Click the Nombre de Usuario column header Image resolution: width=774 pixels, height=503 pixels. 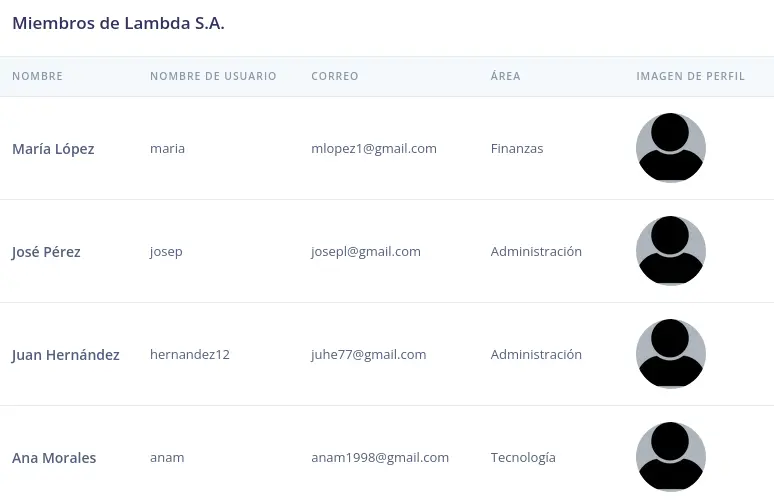tap(213, 76)
